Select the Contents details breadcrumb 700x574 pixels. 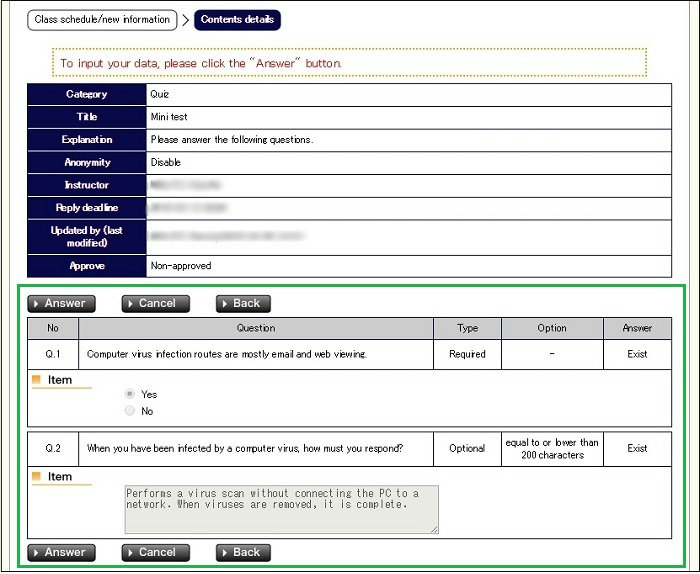tap(238, 19)
